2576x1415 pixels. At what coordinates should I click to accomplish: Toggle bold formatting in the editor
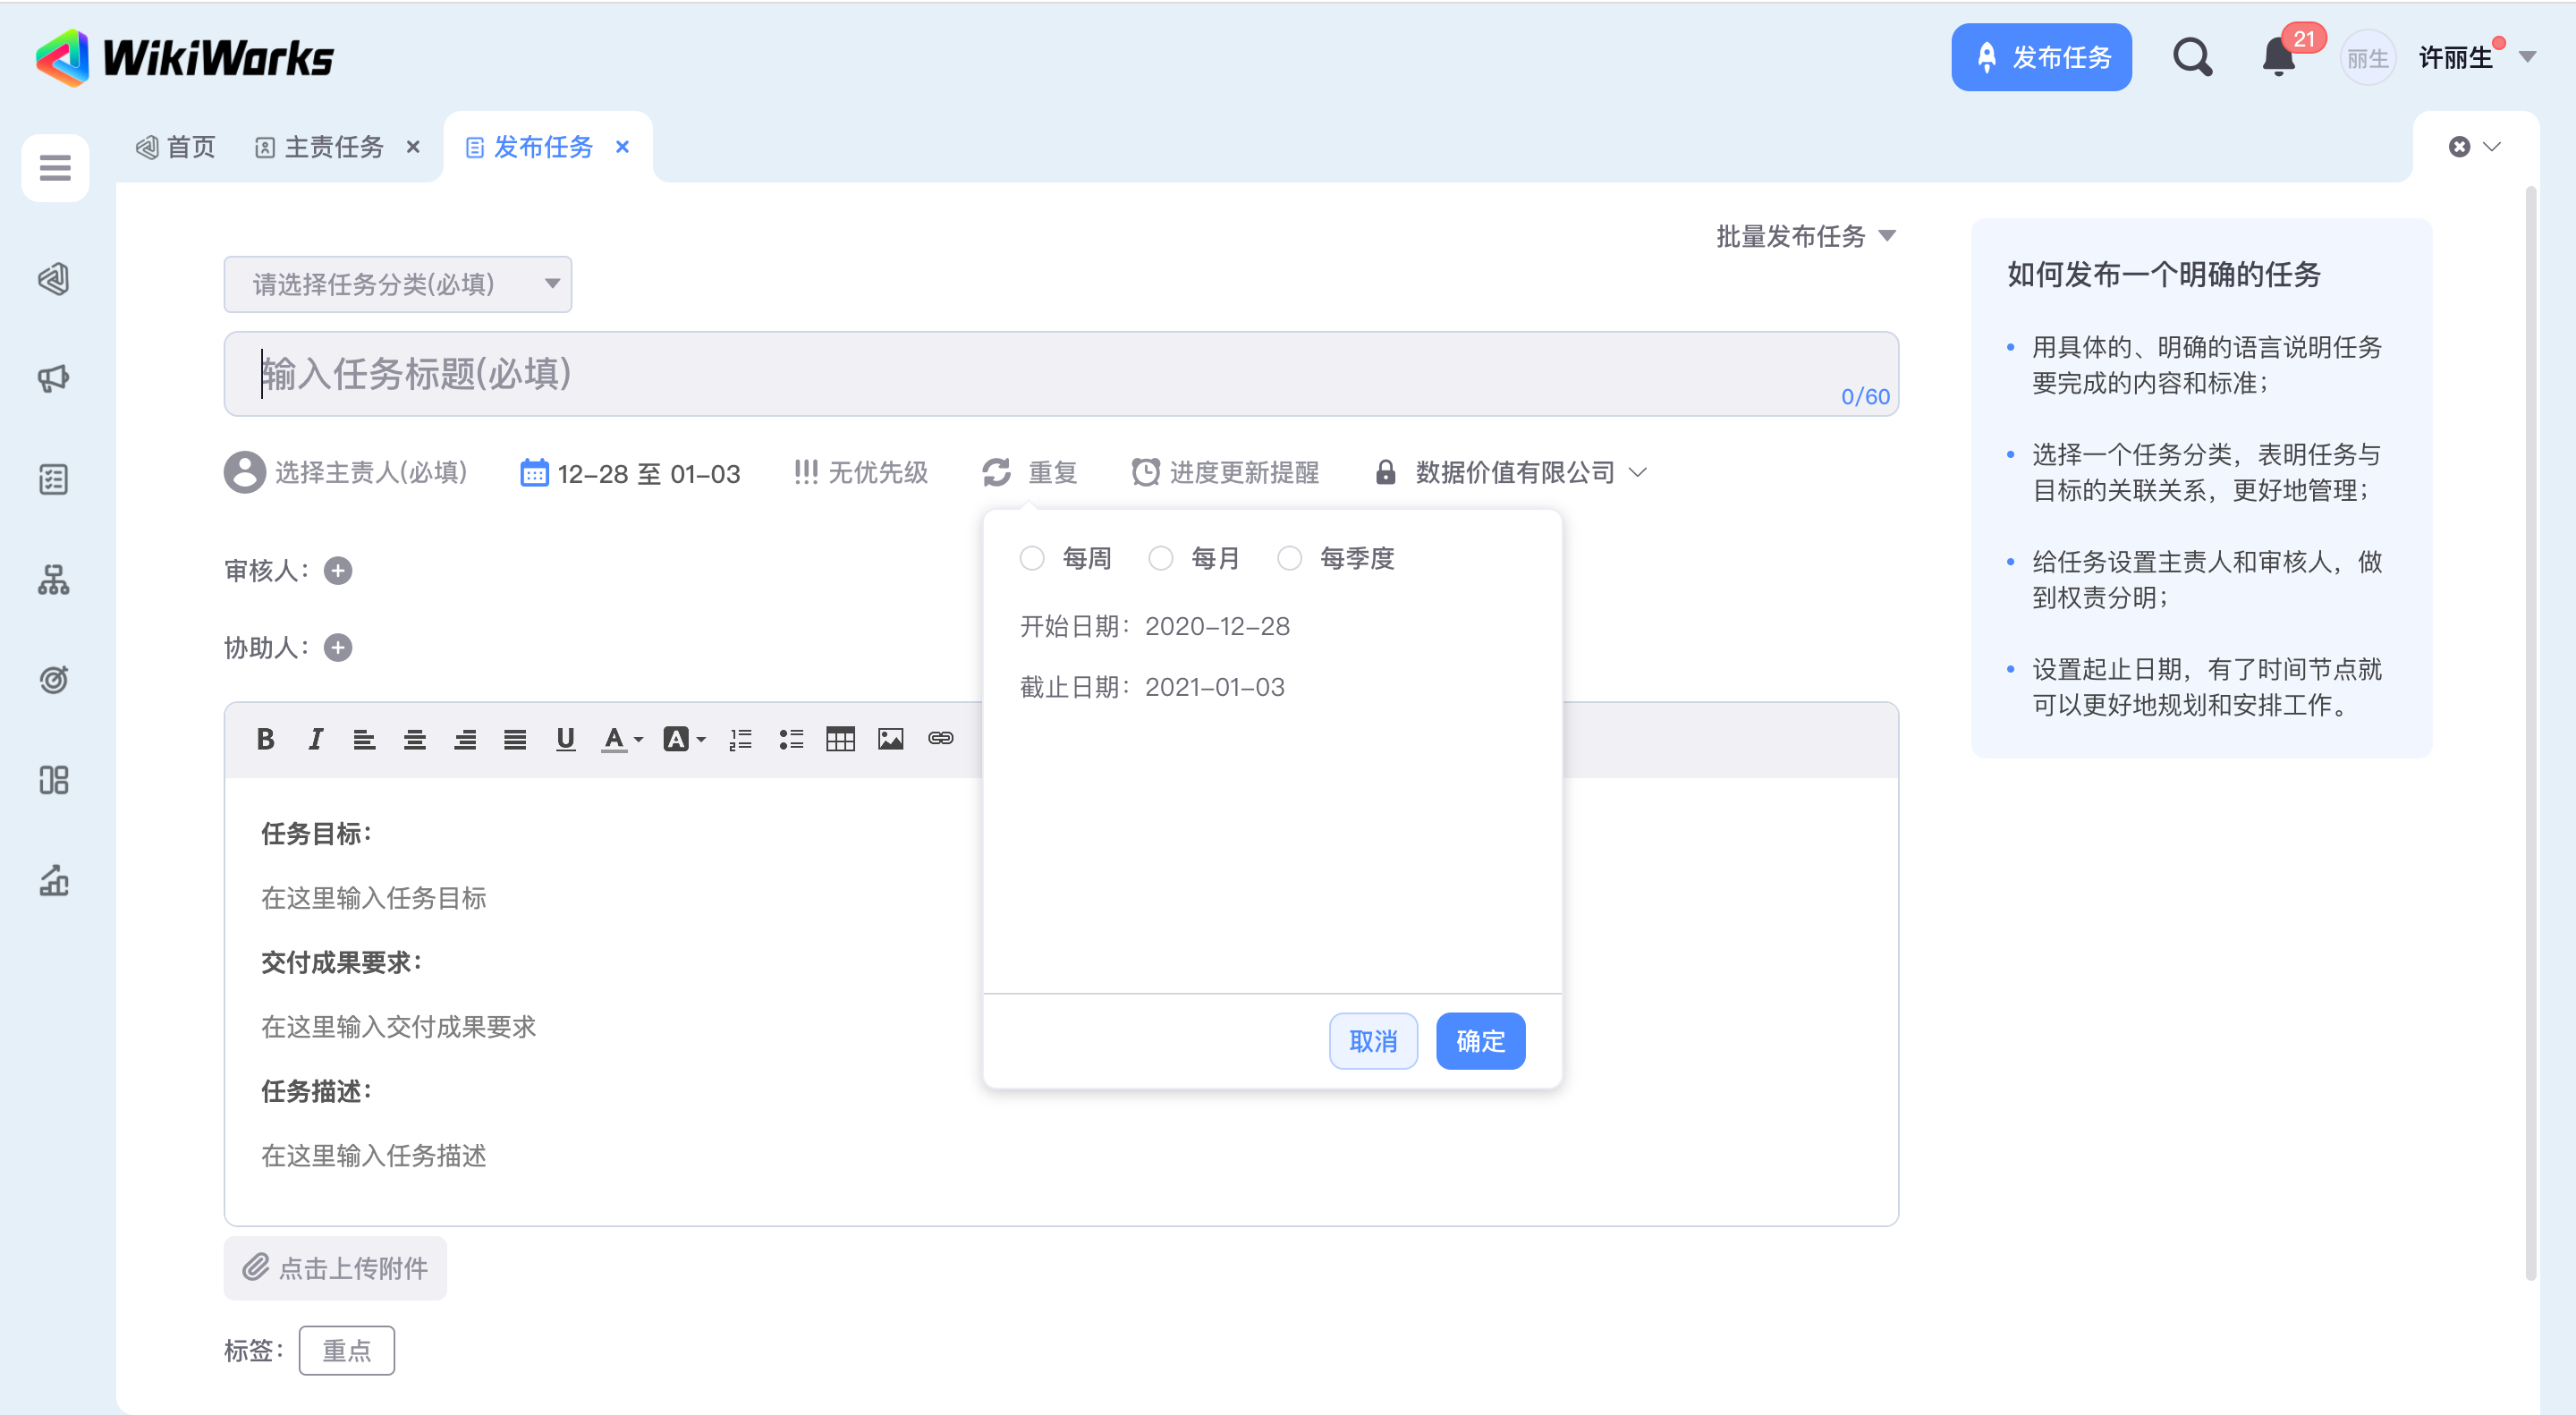click(x=265, y=739)
